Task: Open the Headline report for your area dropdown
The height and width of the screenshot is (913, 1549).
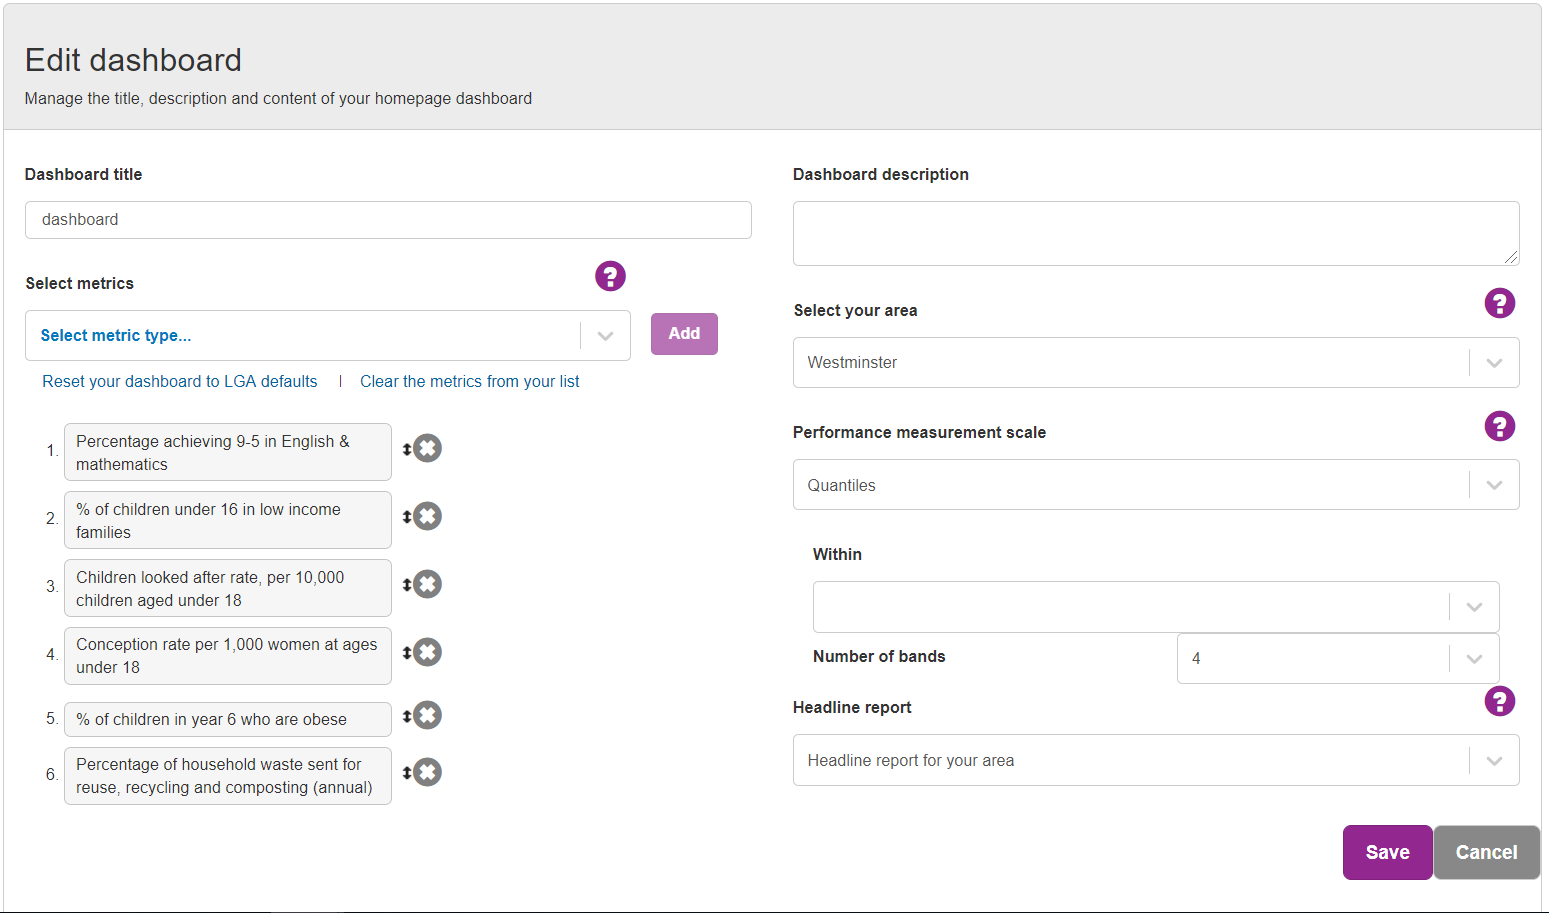Action: [1156, 761]
